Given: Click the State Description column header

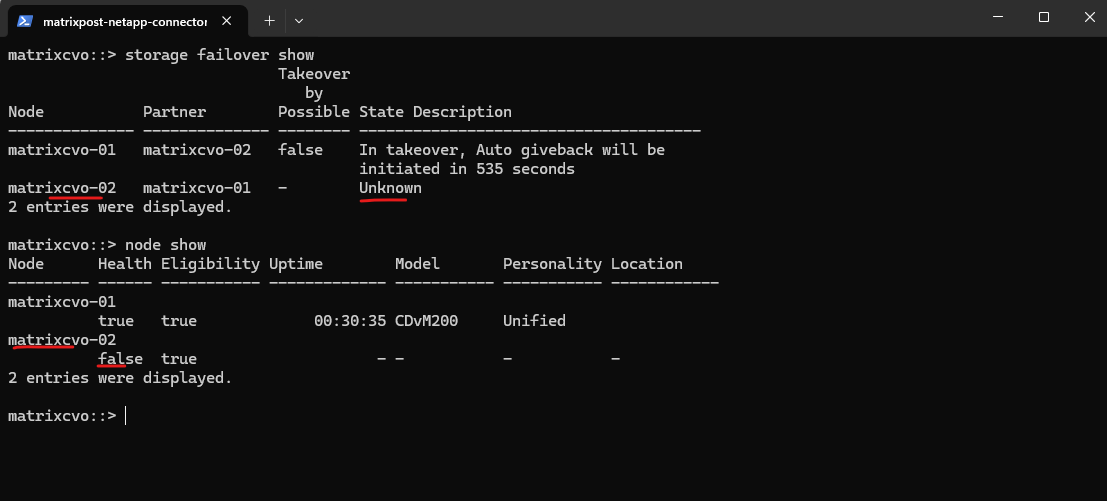Looking at the screenshot, I should (x=435, y=112).
